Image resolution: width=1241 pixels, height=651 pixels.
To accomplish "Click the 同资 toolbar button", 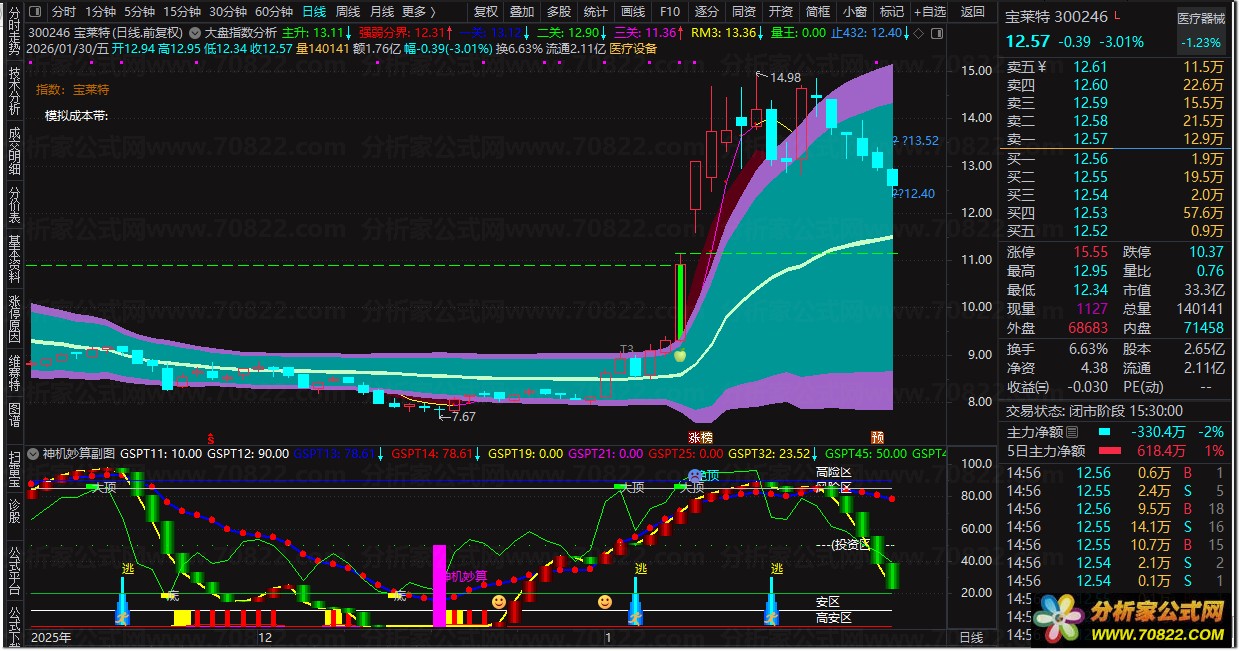I will [744, 12].
